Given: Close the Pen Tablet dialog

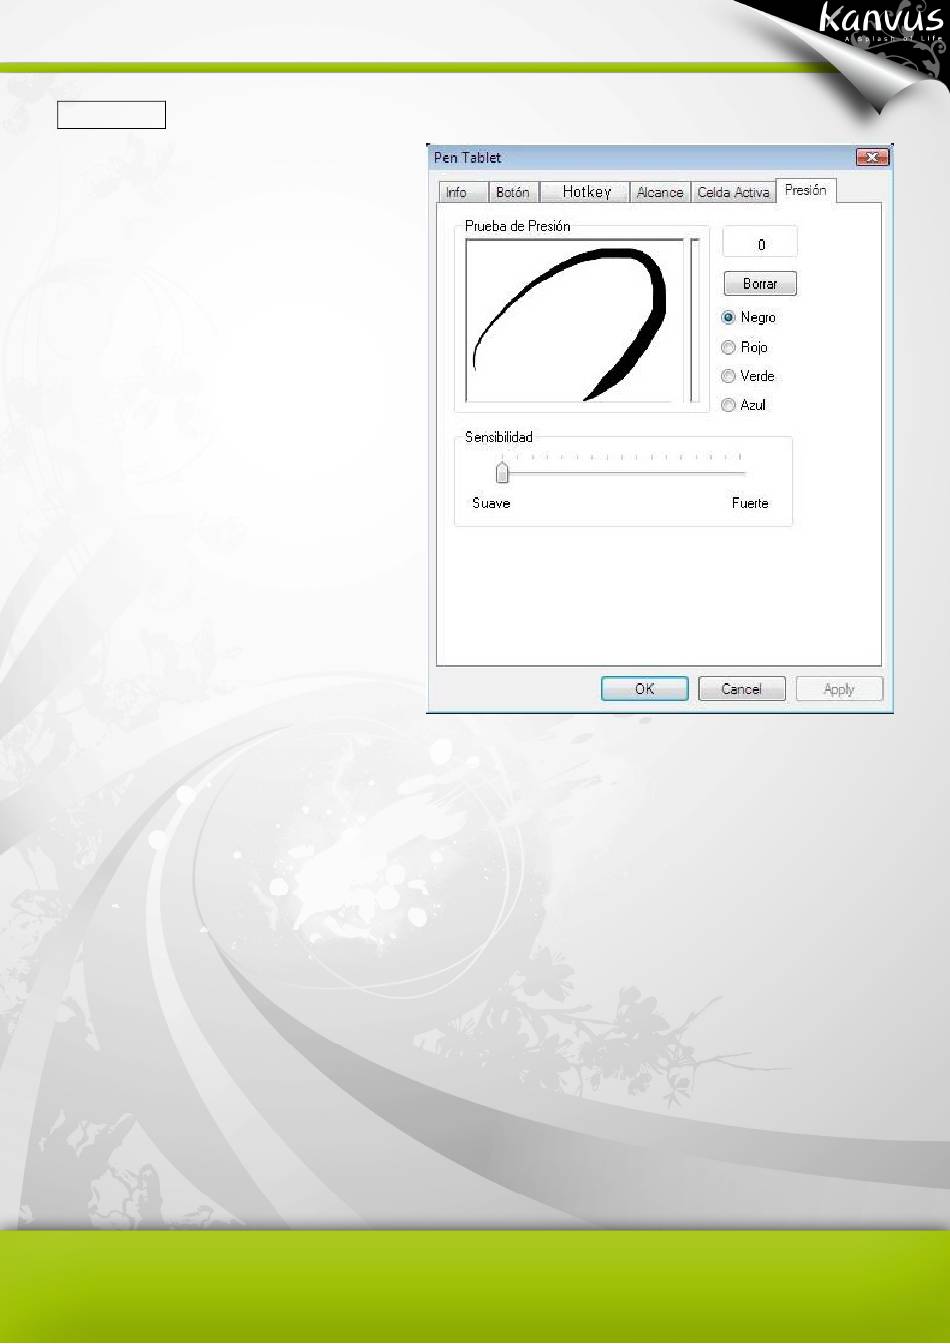Looking at the screenshot, I should (872, 158).
